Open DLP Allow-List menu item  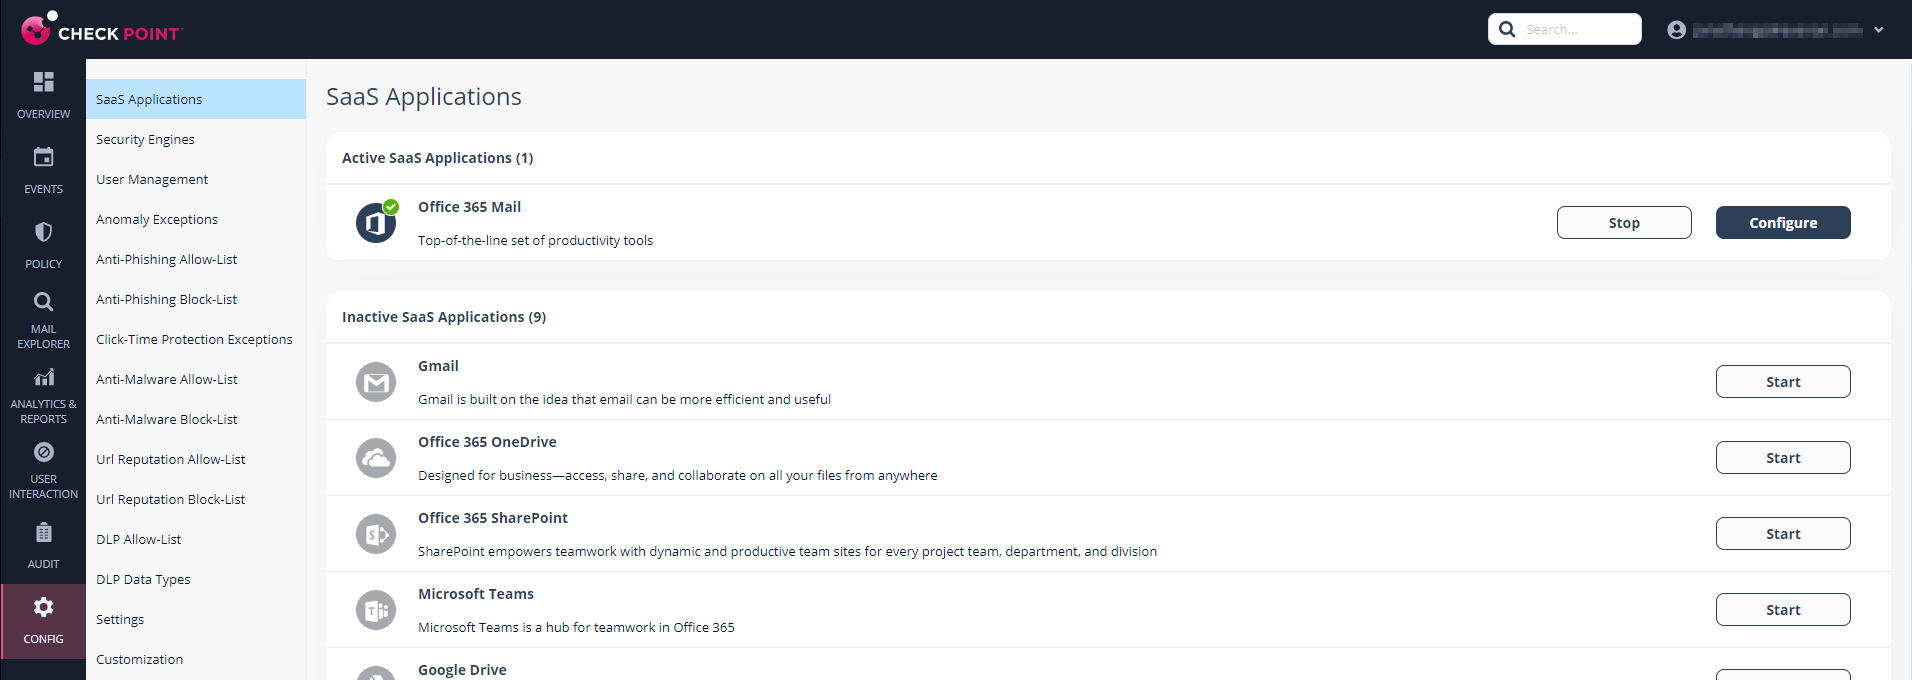point(196,539)
